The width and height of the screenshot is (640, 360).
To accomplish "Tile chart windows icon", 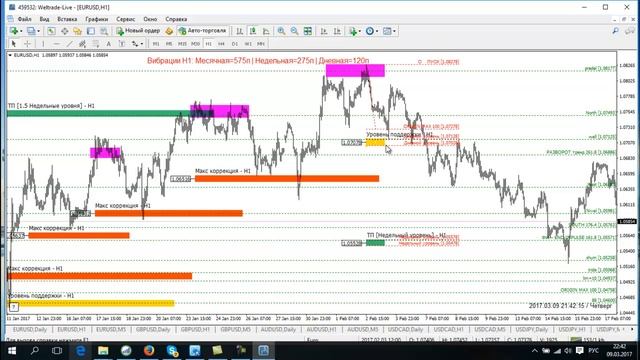I will coord(308,31).
